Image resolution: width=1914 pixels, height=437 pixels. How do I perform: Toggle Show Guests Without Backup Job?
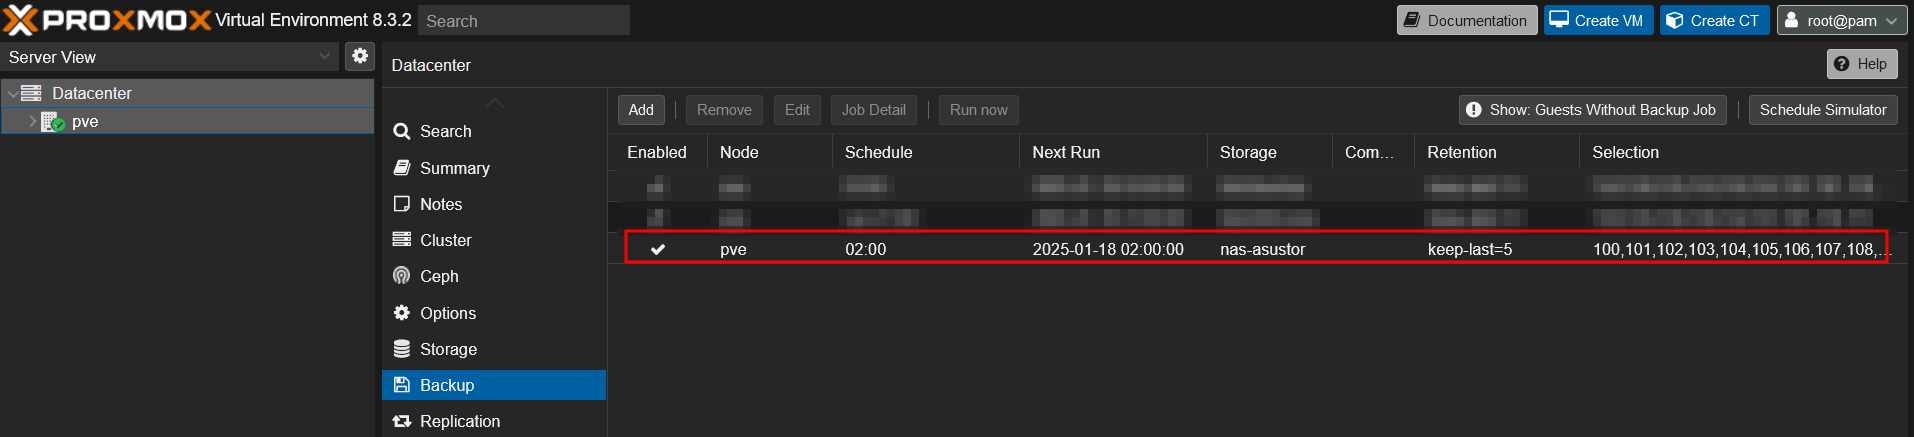tap(1592, 110)
